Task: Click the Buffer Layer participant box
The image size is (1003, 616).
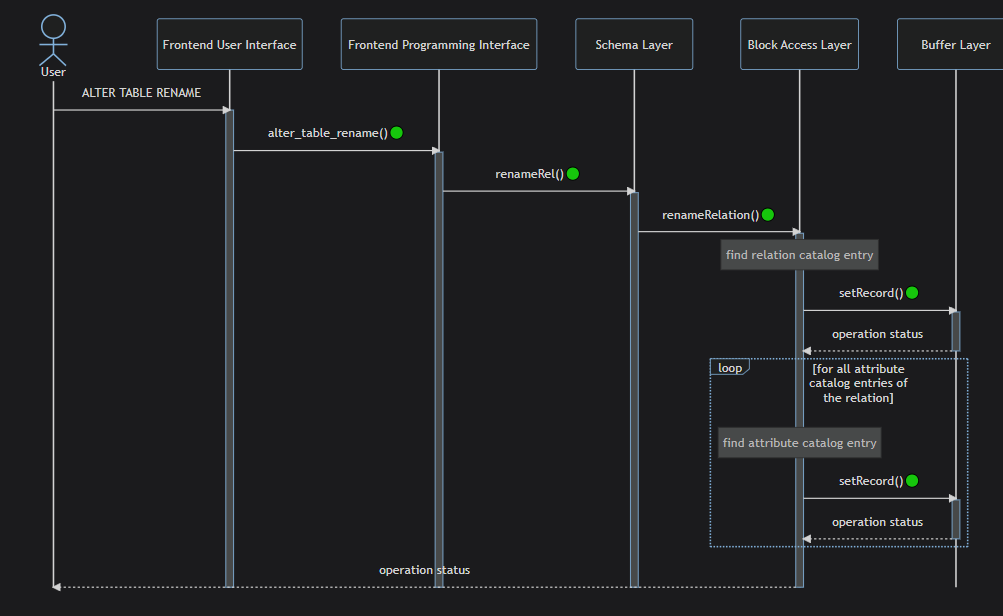Action: coord(950,44)
